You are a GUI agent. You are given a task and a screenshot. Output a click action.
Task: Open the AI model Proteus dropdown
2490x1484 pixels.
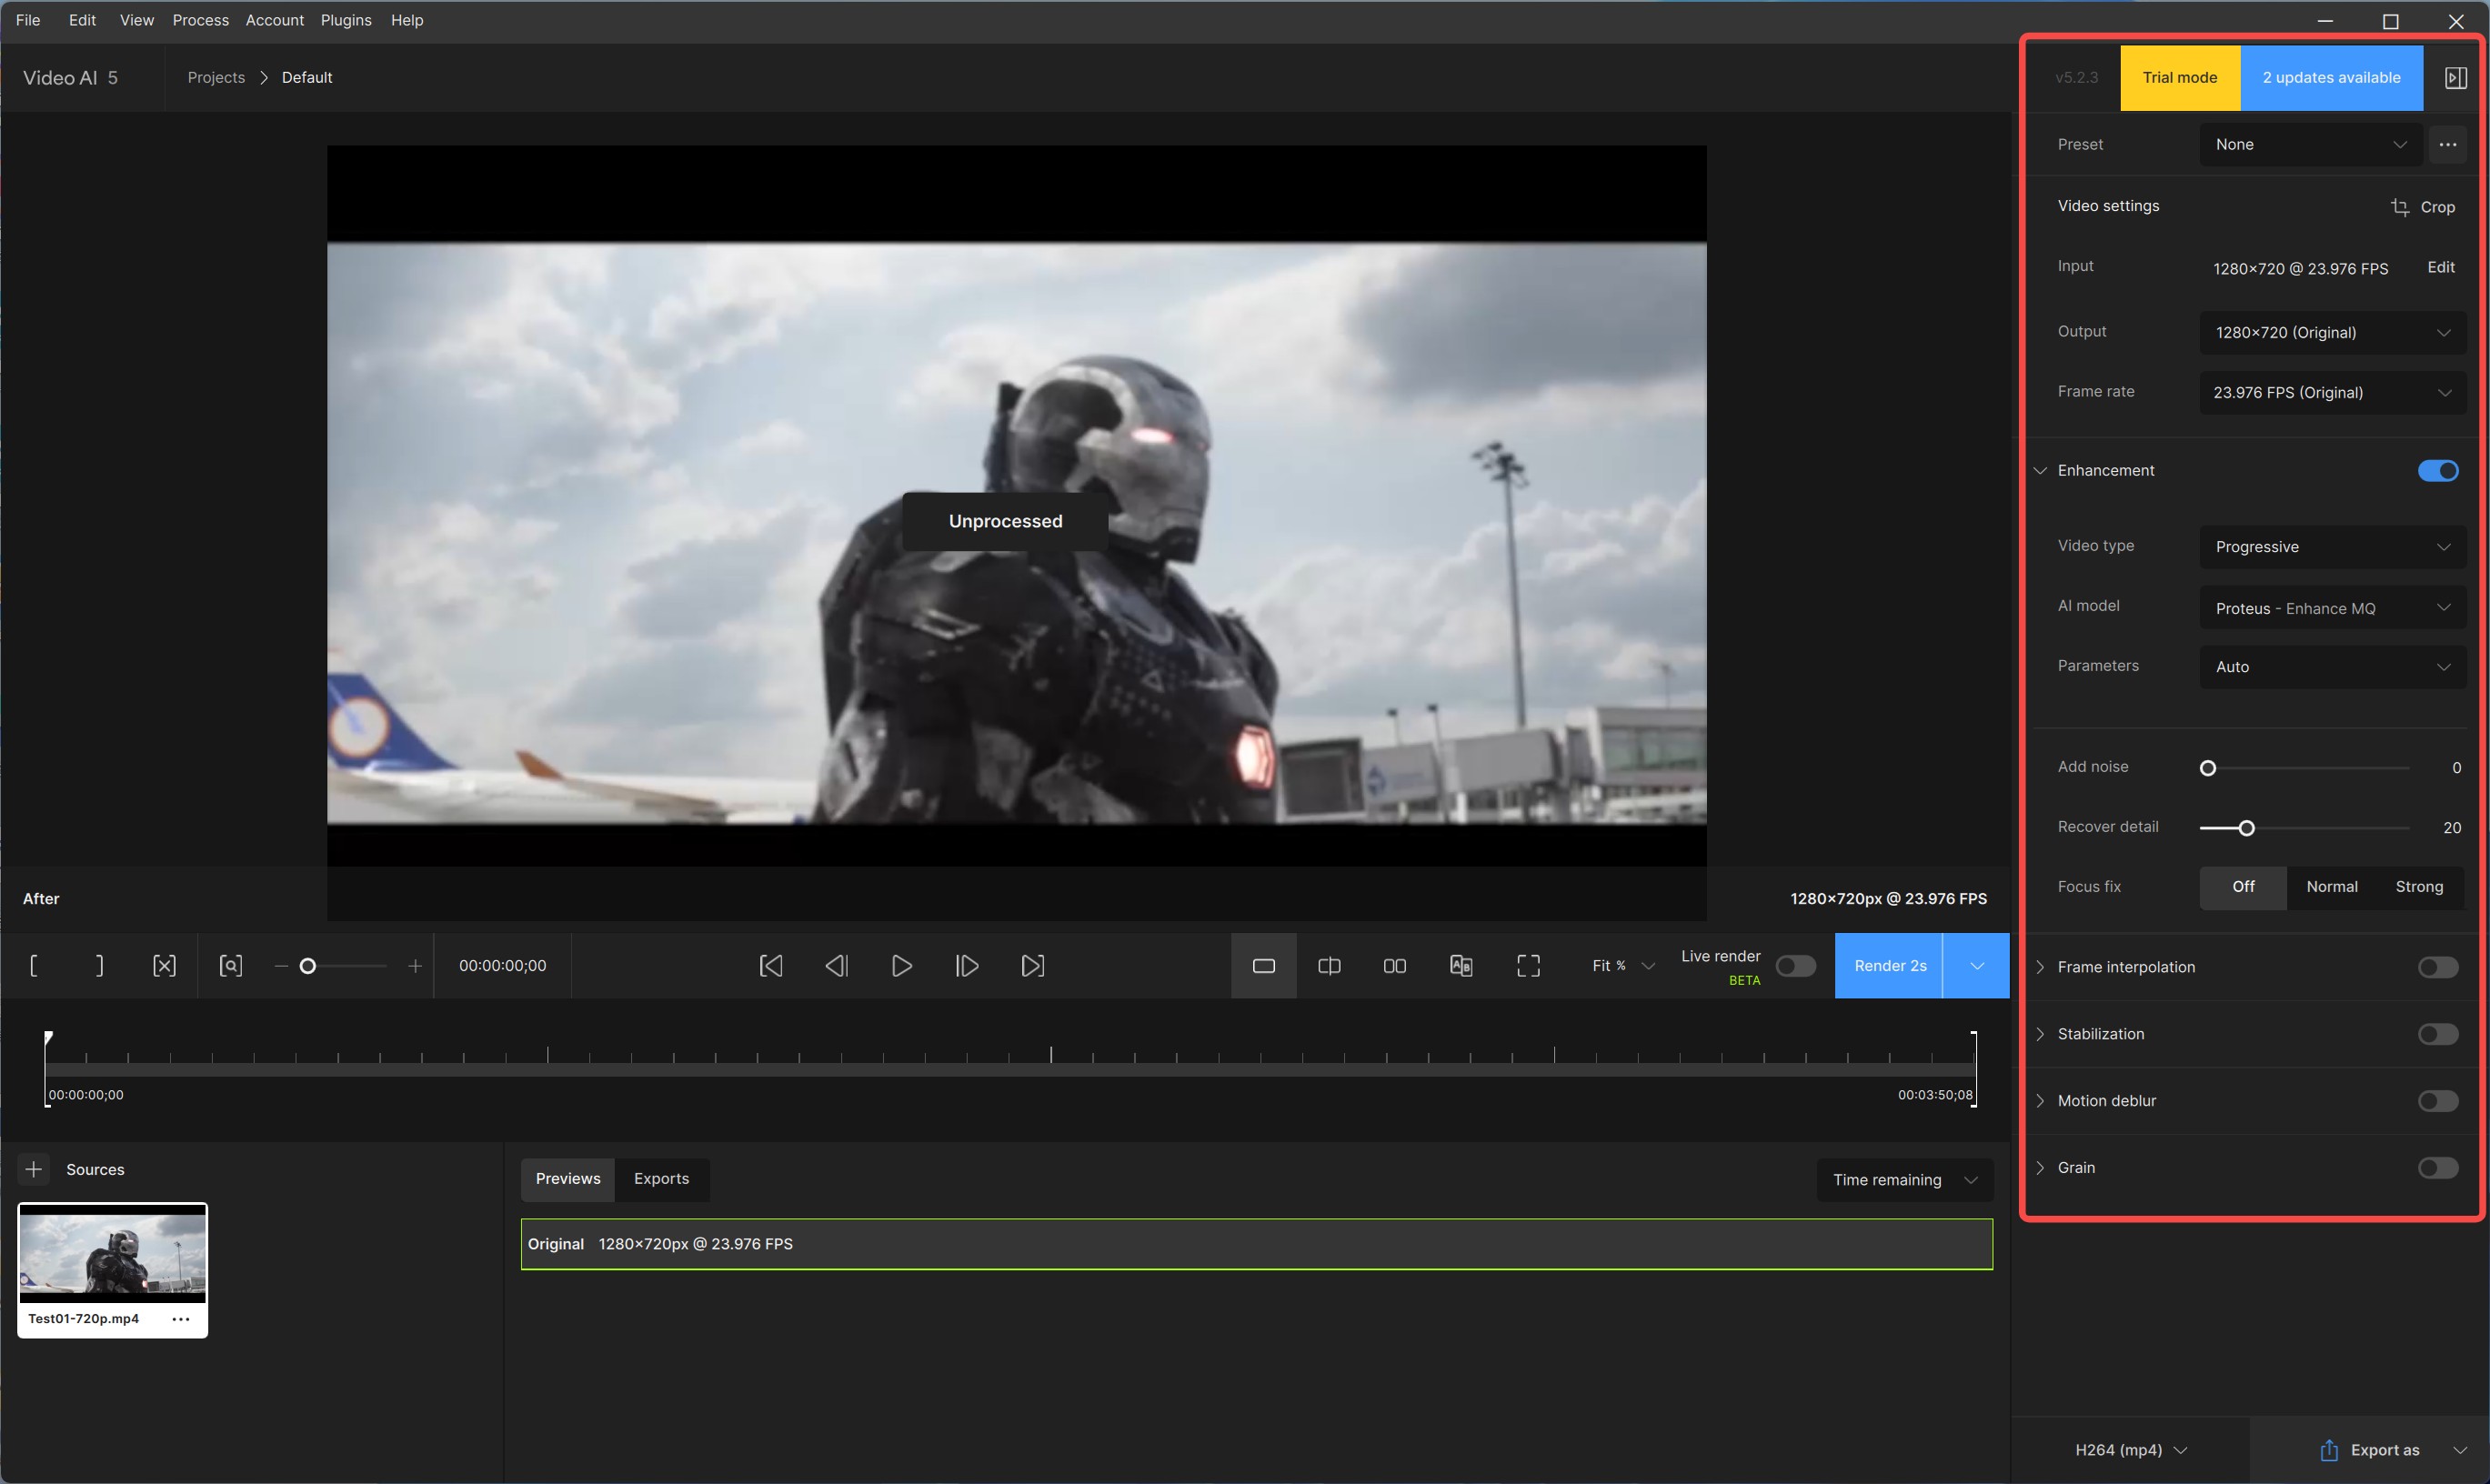tap(2332, 608)
